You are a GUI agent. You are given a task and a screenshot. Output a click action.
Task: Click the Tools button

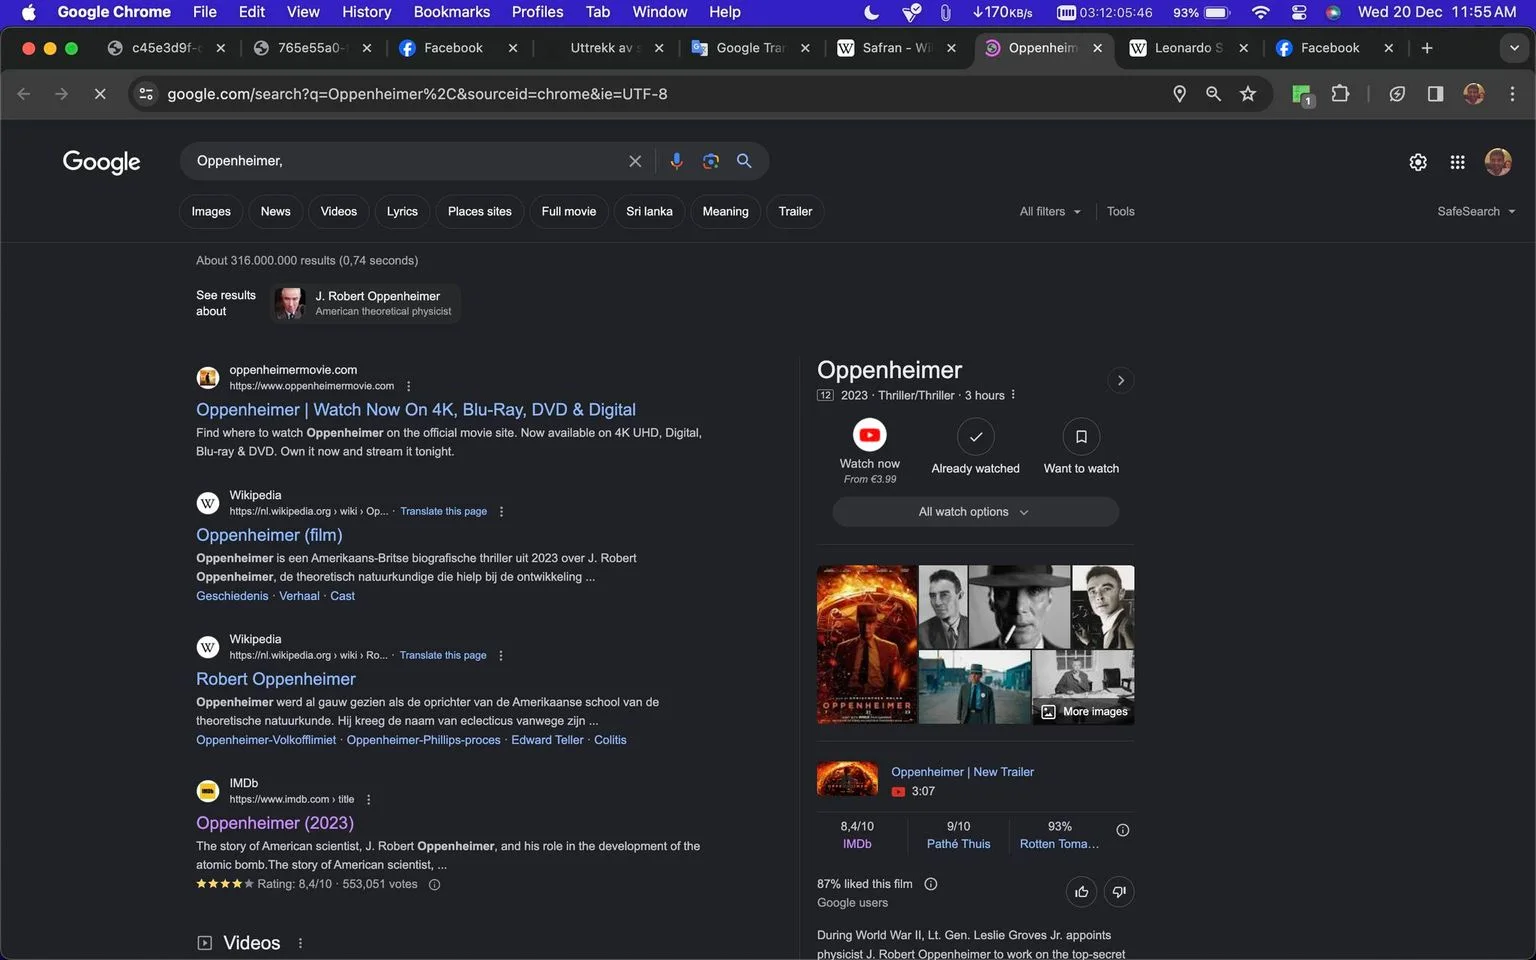coord(1121,212)
